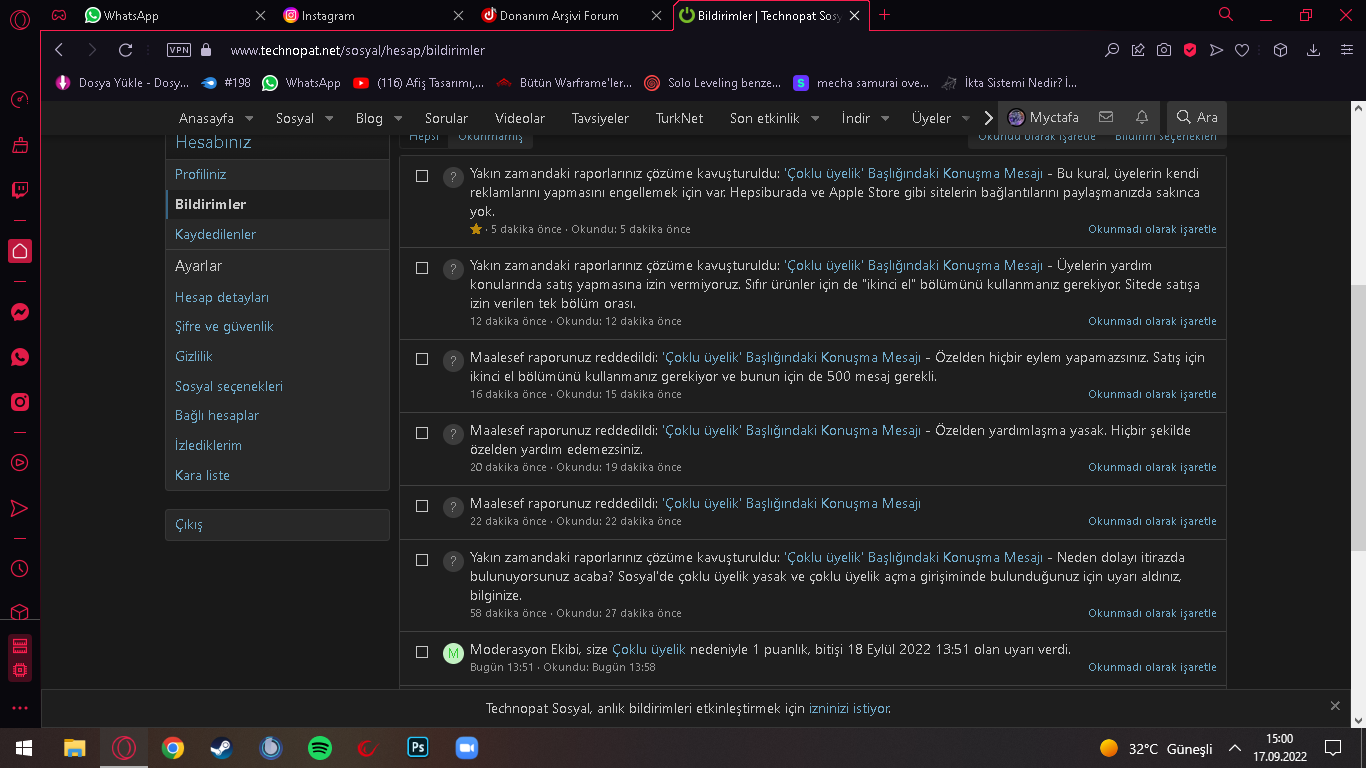This screenshot has height=768, width=1366.
Task: Click the reload page button
Action: (125, 50)
